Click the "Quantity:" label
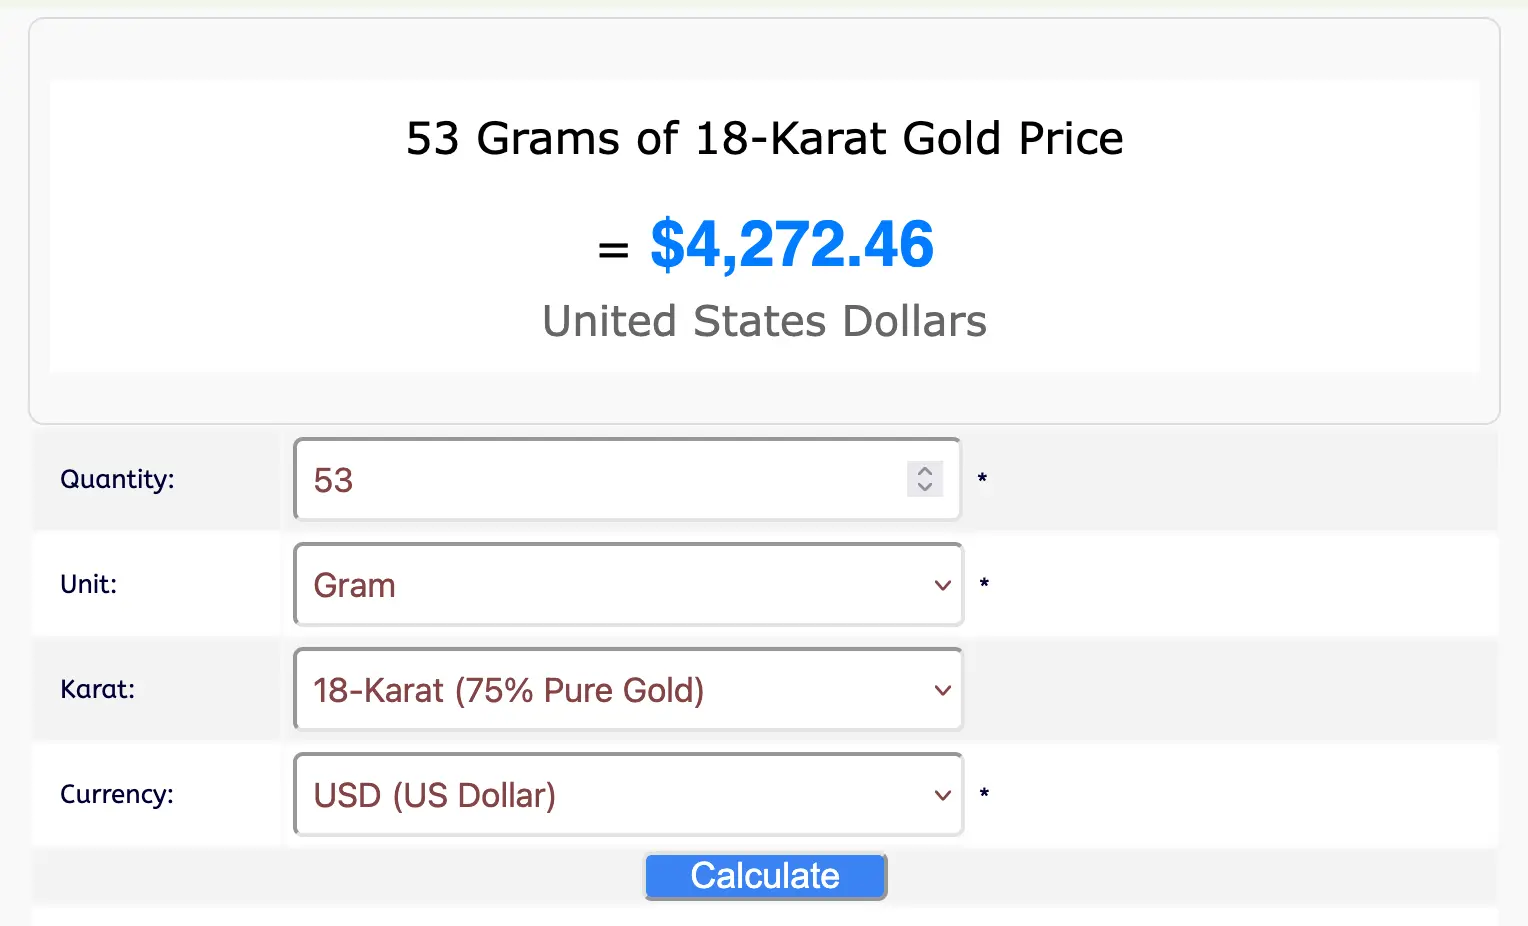 pyautogui.click(x=117, y=479)
